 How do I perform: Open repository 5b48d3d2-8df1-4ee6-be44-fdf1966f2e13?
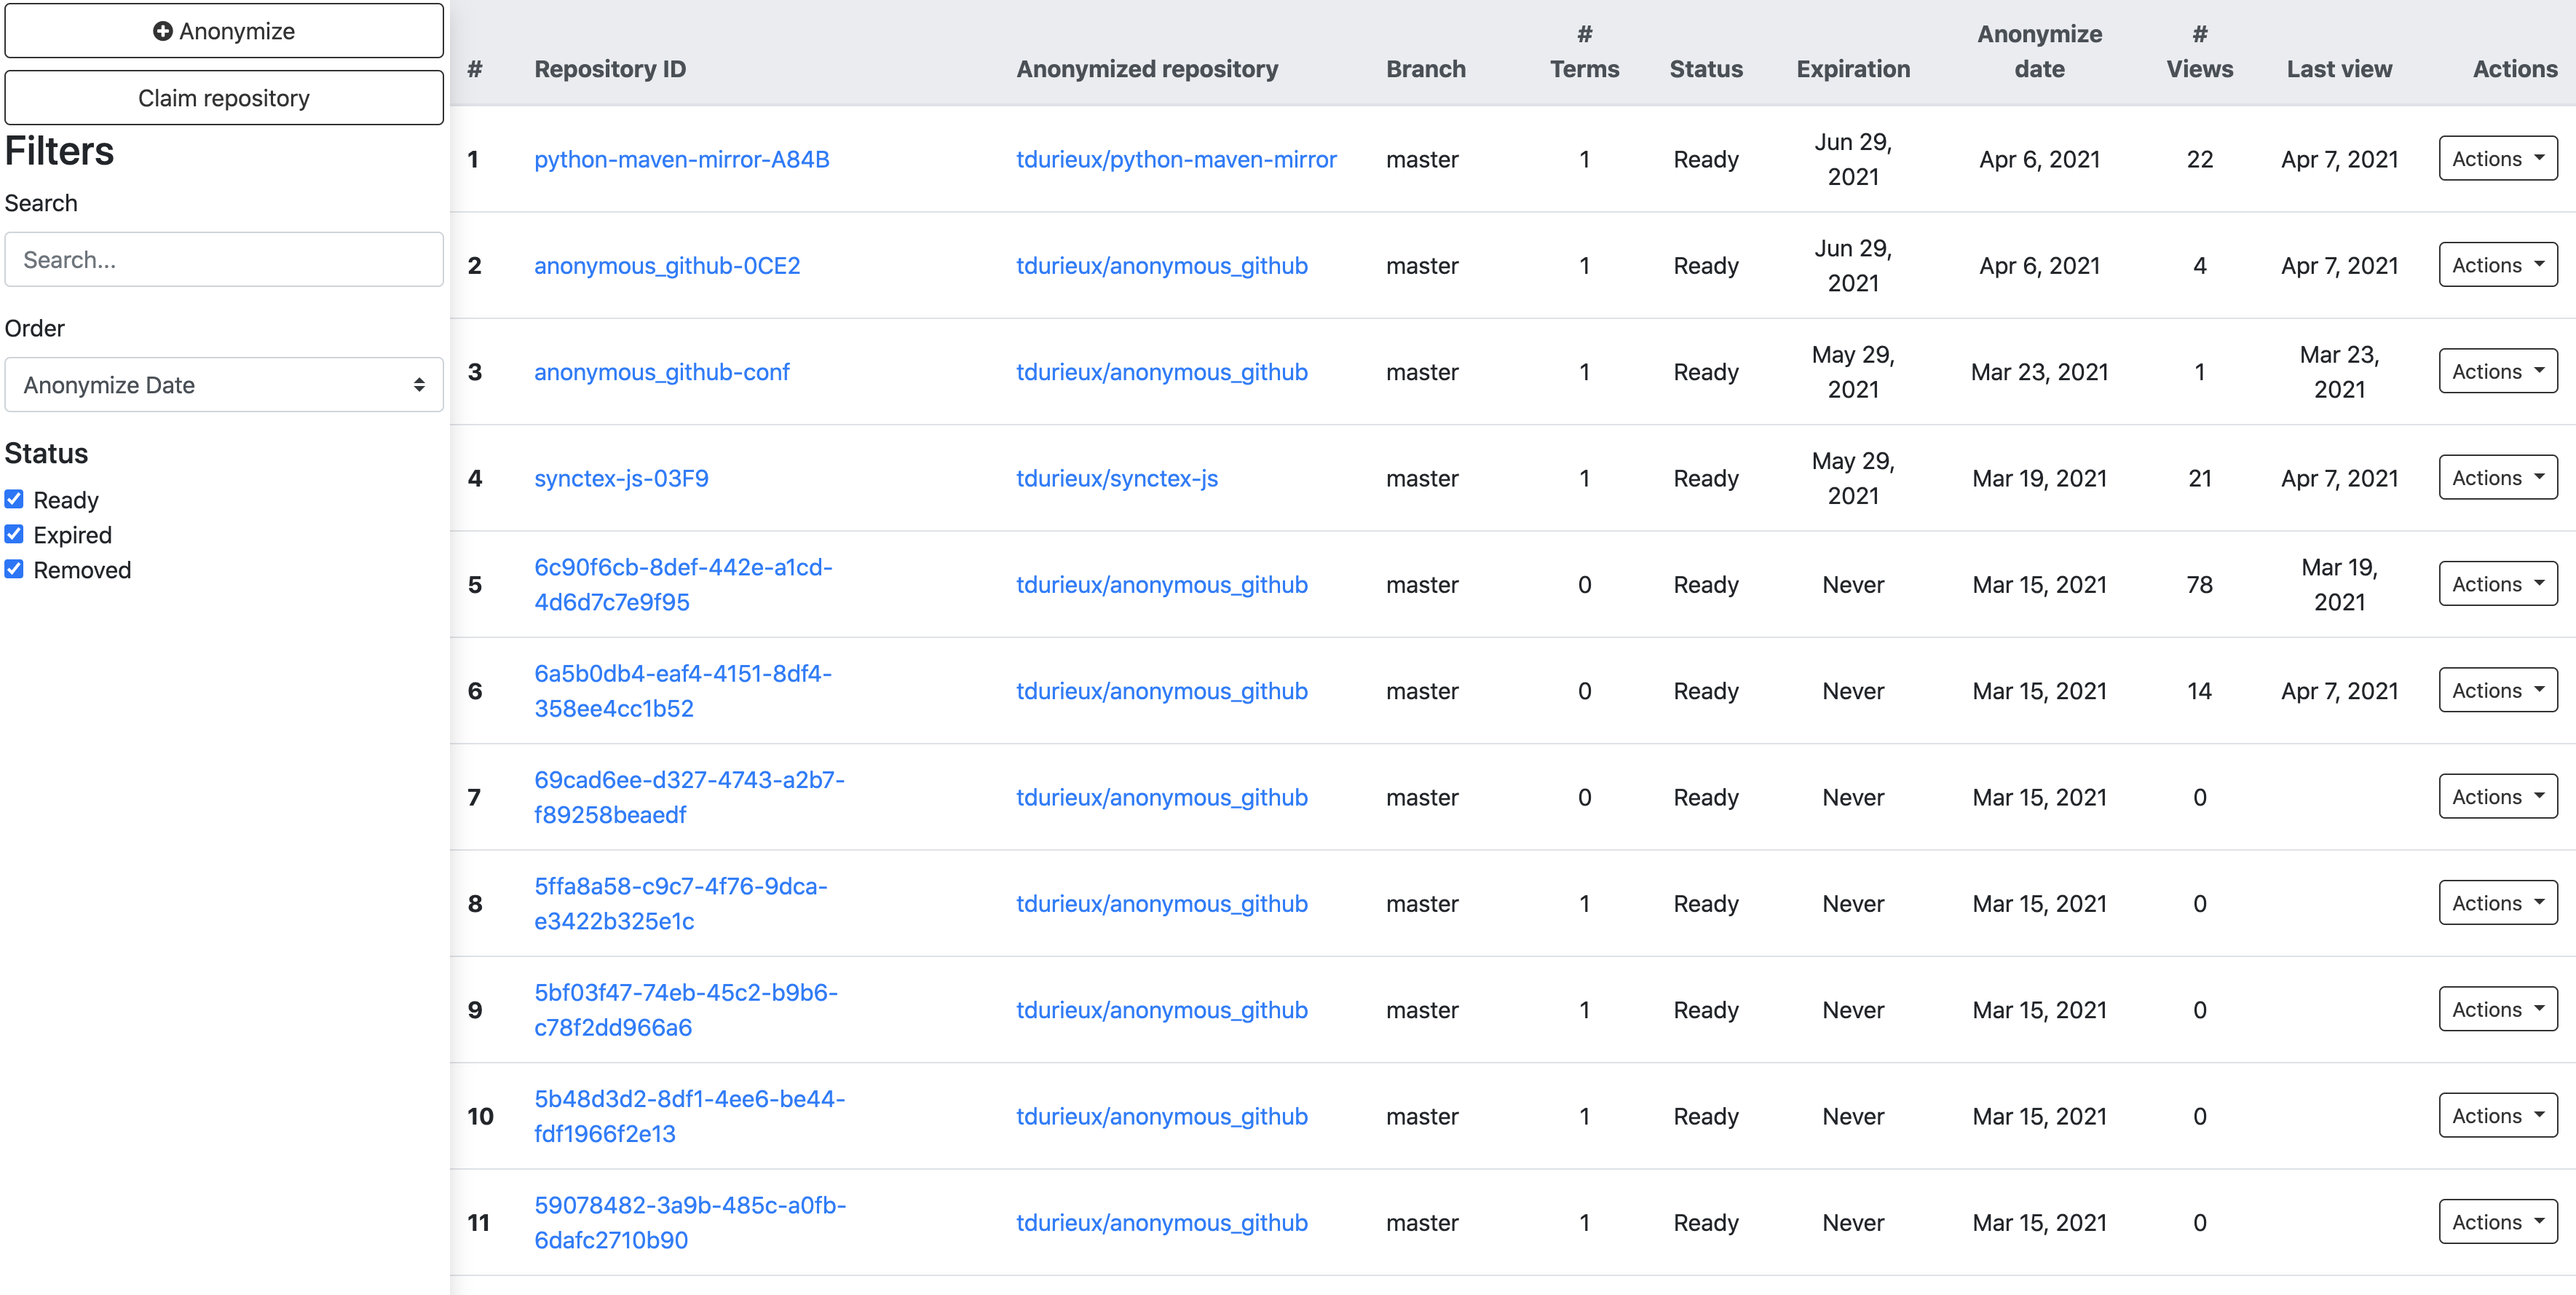pyautogui.click(x=689, y=1116)
